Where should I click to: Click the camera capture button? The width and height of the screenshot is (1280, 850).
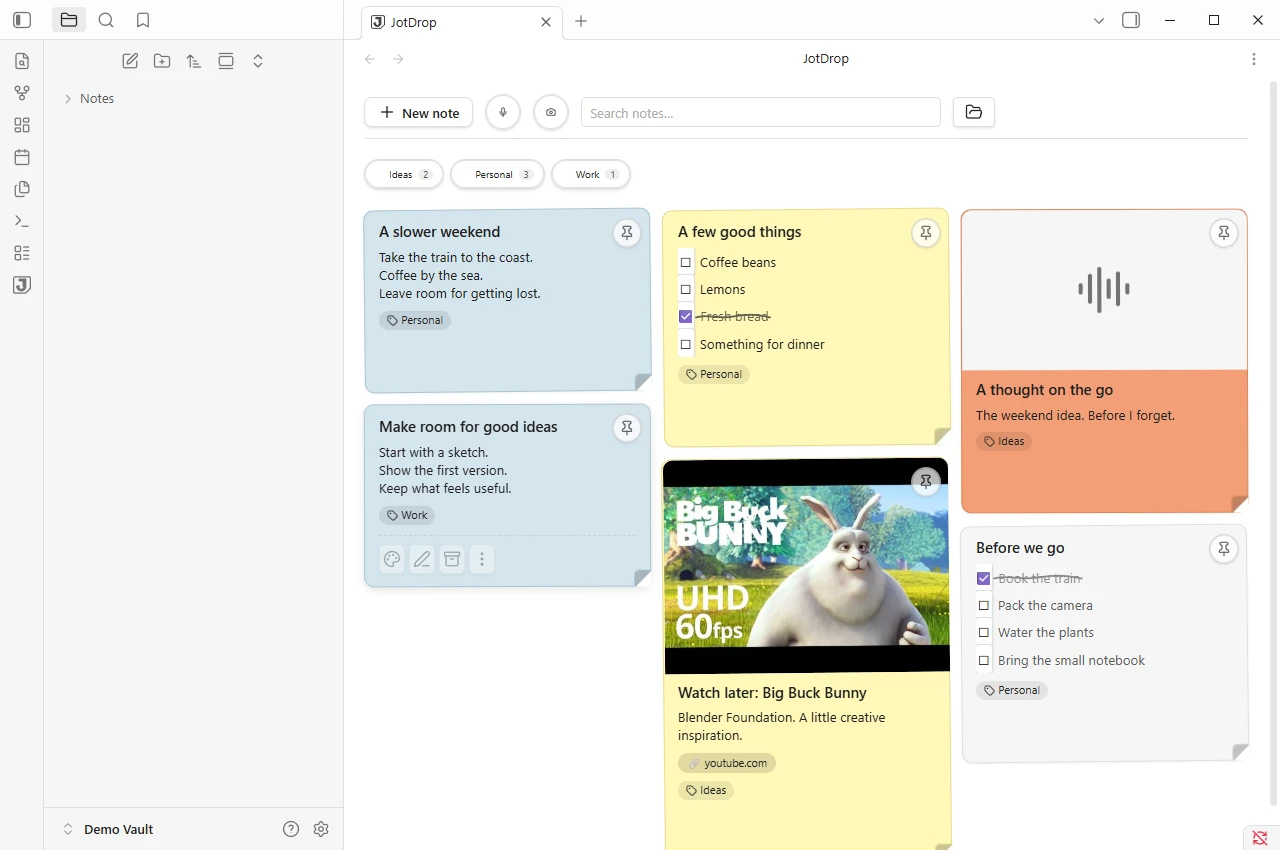(551, 112)
